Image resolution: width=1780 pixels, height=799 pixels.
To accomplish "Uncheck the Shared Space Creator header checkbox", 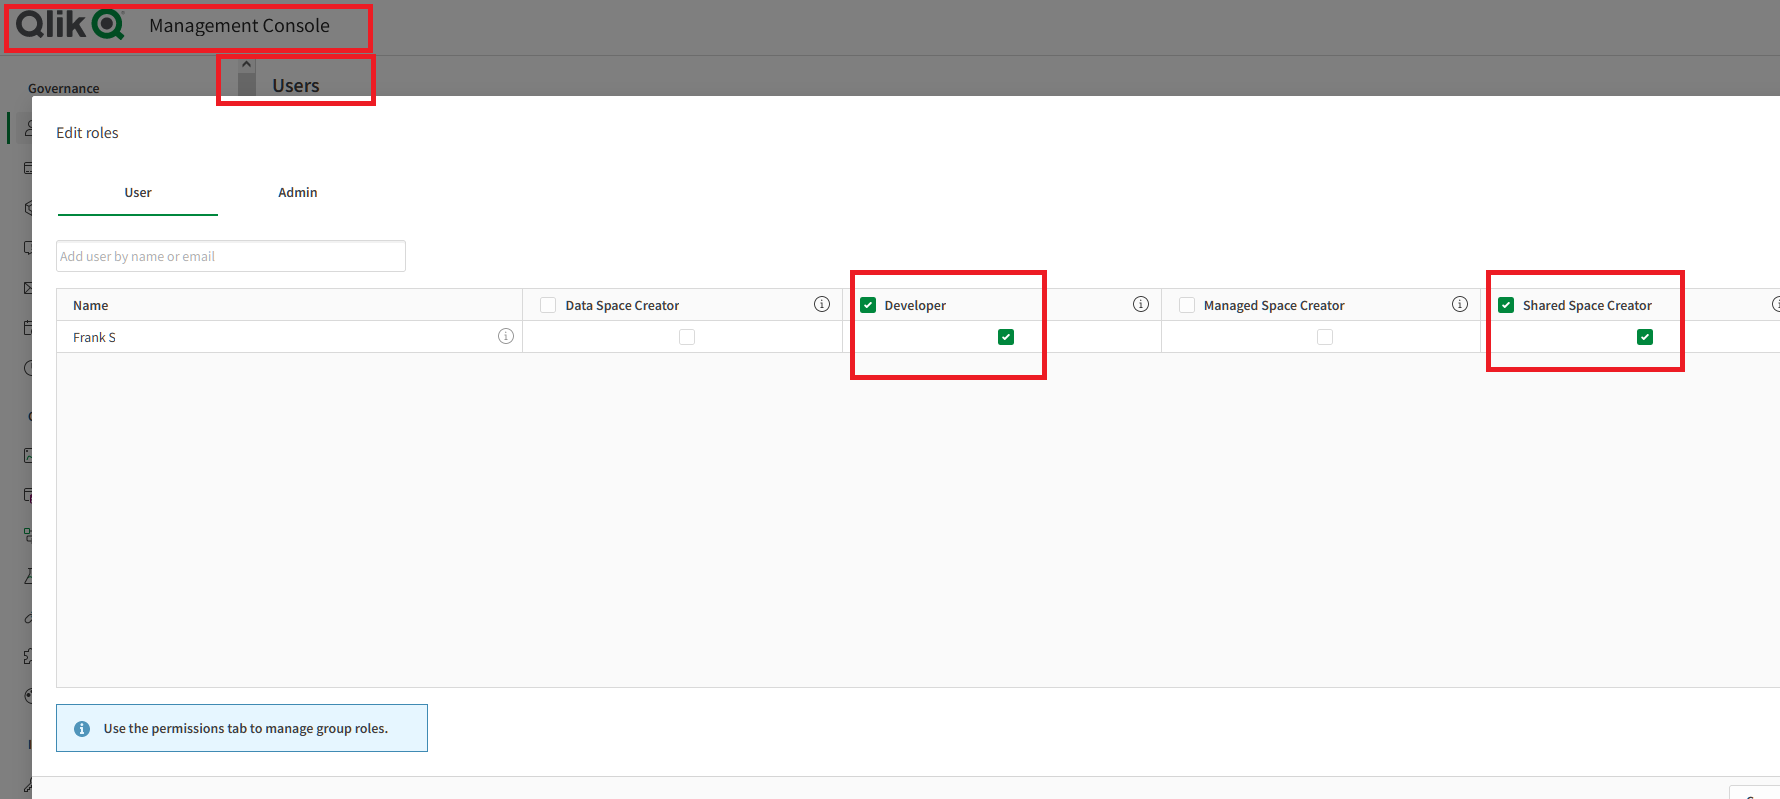I will click(x=1506, y=305).
